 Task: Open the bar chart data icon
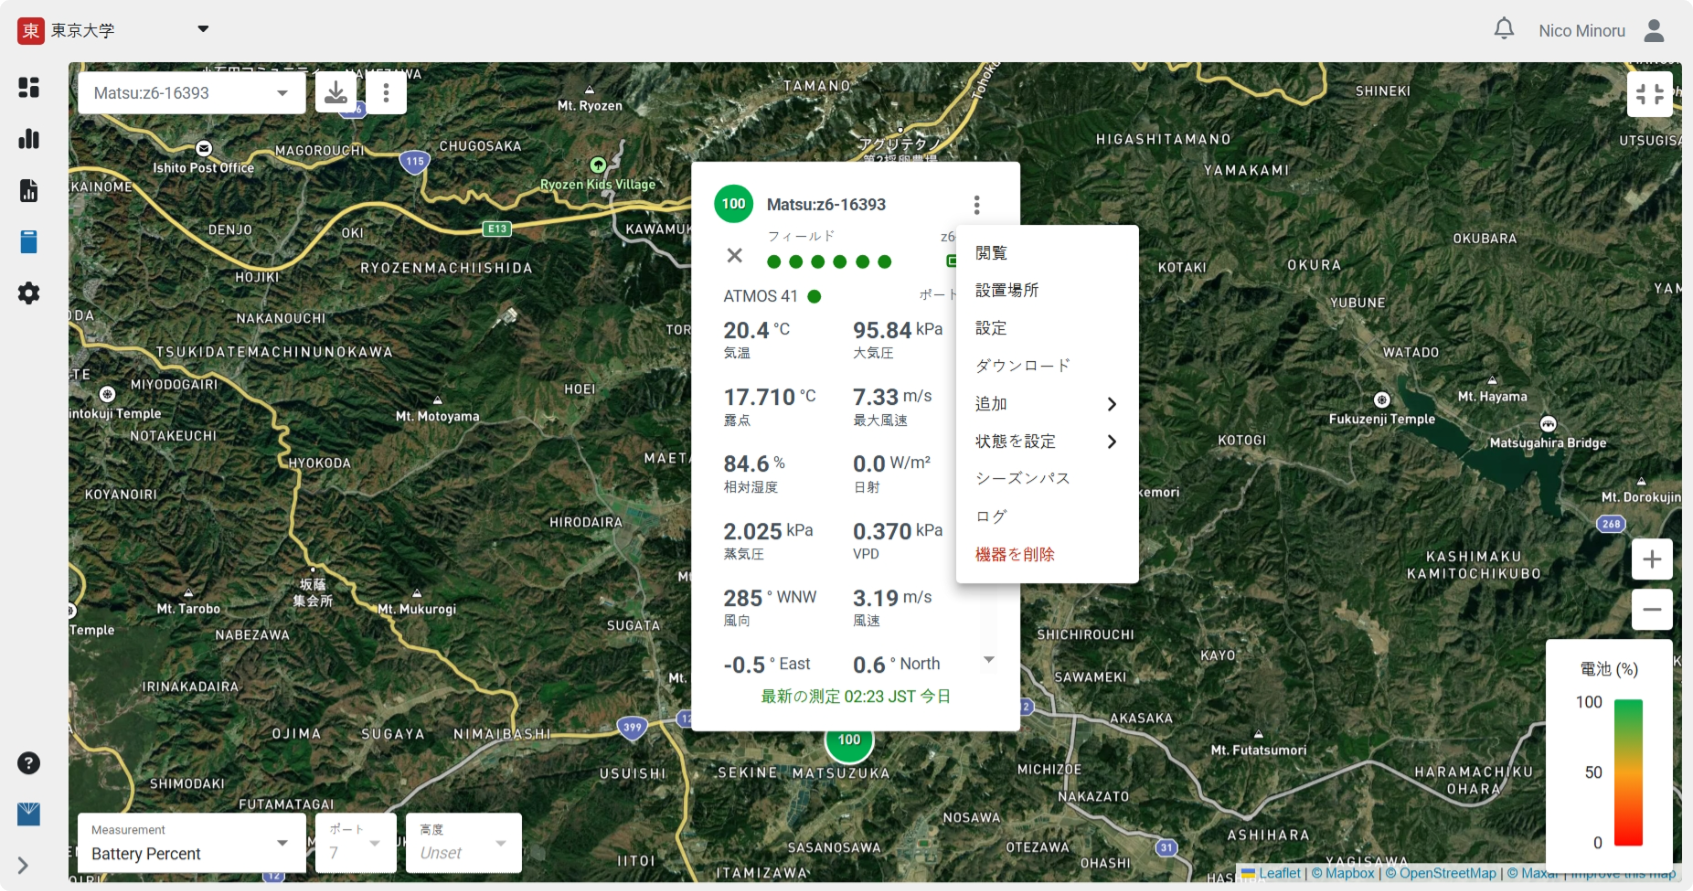[29, 139]
